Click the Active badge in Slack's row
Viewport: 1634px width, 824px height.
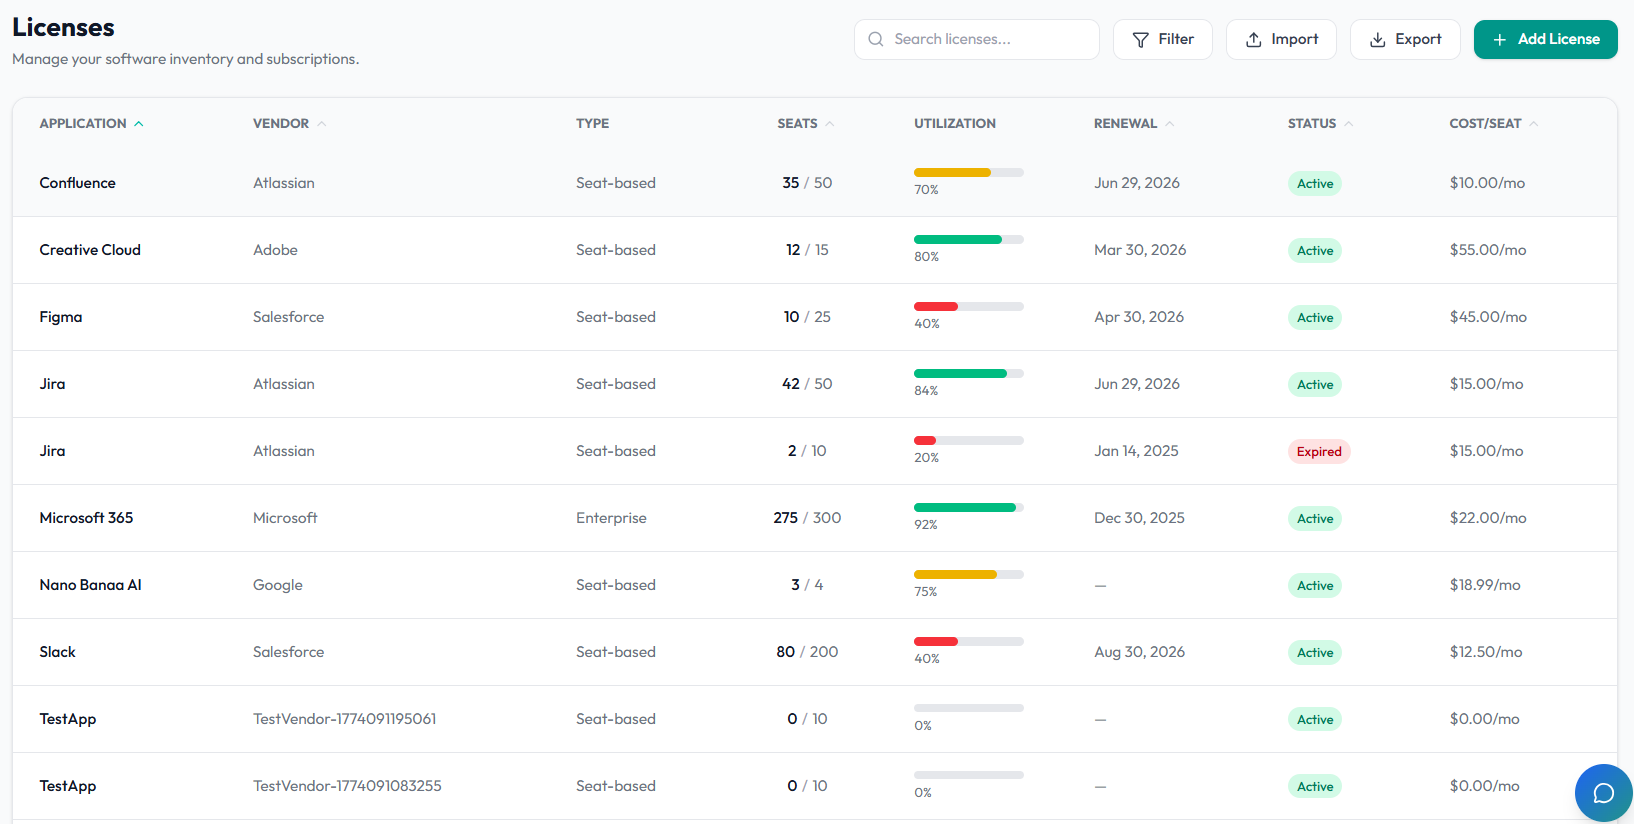pyautogui.click(x=1315, y=653)
